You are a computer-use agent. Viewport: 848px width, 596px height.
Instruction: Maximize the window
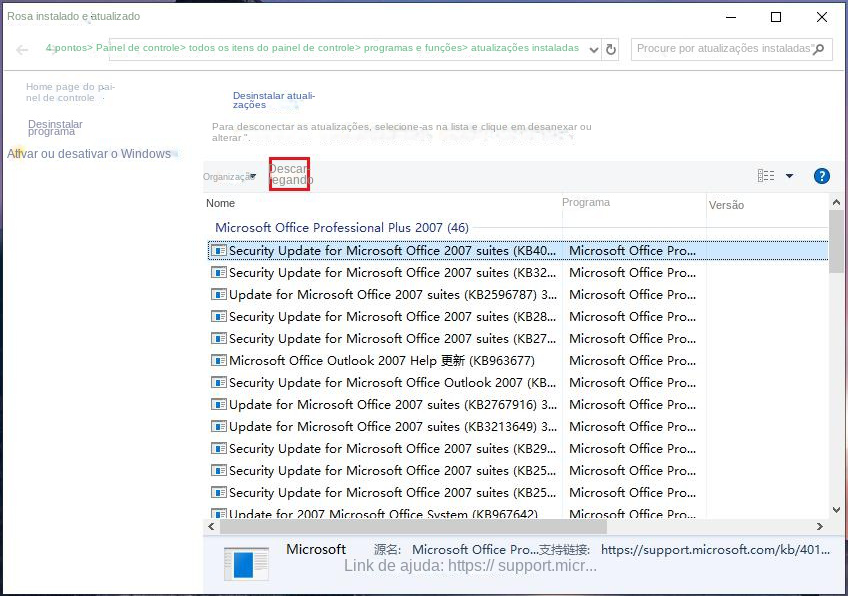[776, 17]
